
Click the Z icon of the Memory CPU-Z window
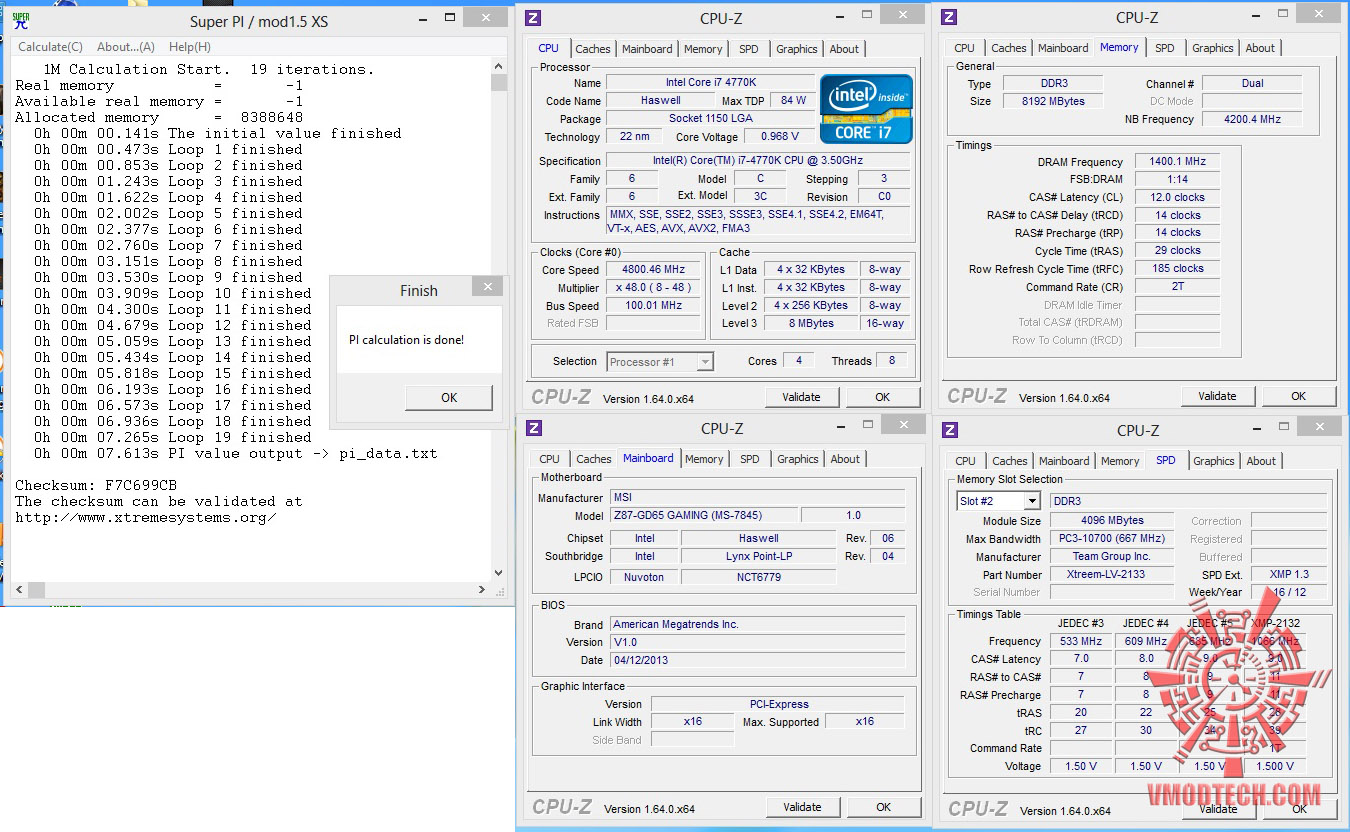pos(950,17)
